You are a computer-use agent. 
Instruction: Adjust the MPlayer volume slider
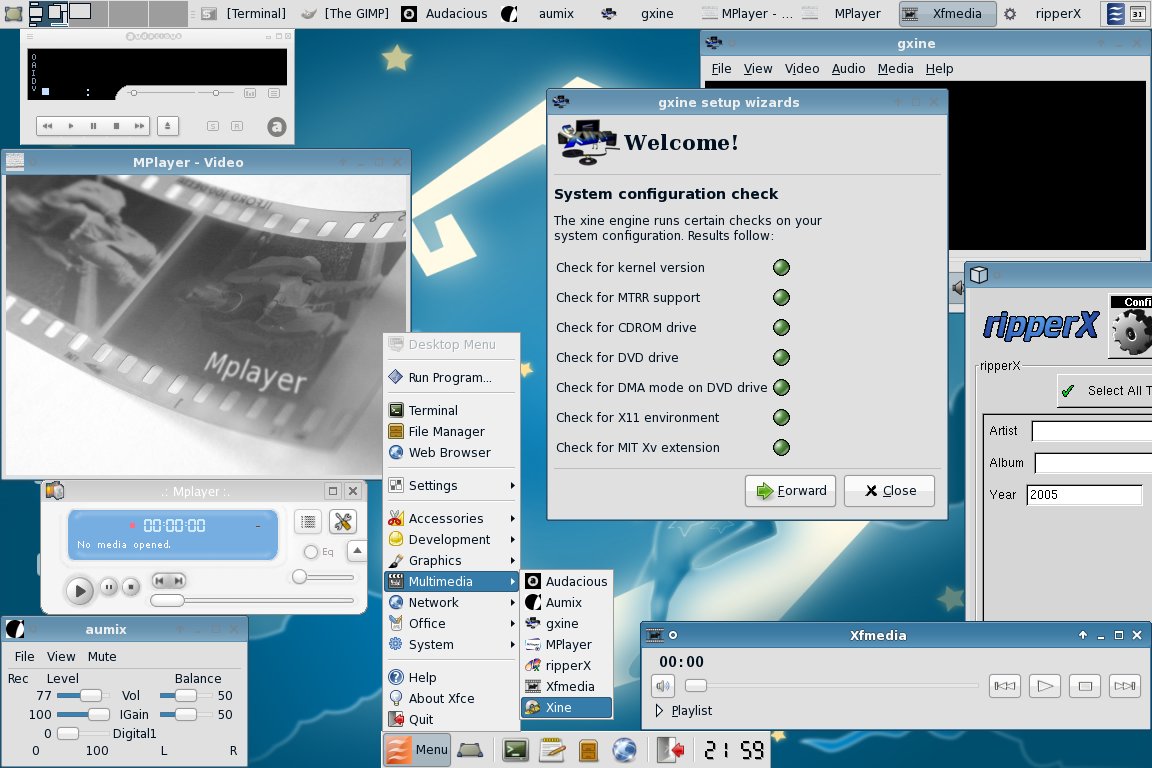323,577
